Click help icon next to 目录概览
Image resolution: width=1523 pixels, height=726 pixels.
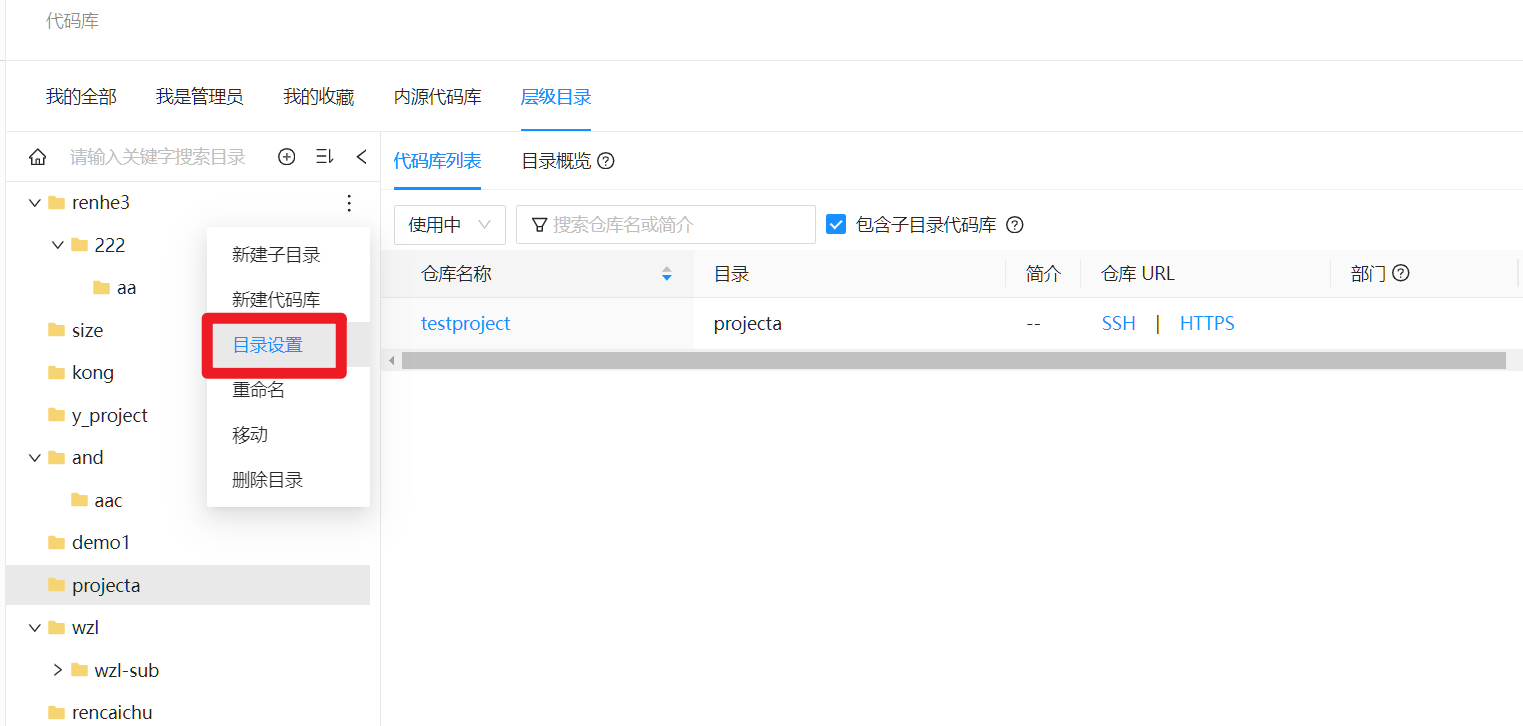tap(606, 161)
